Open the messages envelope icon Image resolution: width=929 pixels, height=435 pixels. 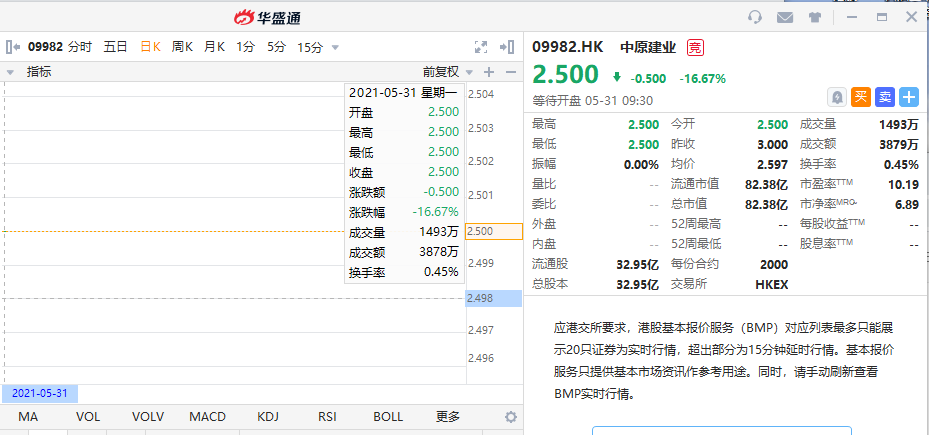(x=785, y=17)
